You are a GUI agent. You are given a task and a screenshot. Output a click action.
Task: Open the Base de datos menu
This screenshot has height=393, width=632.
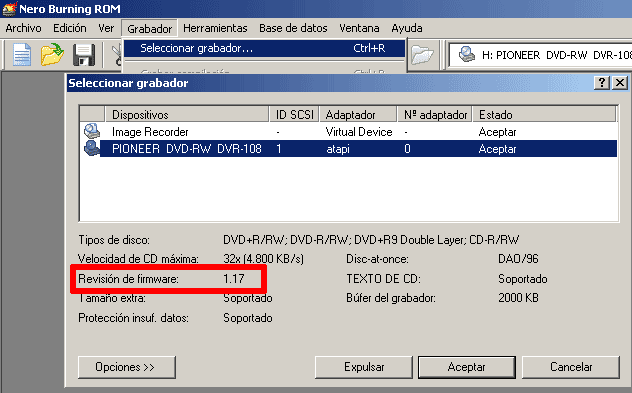point(293,28)
